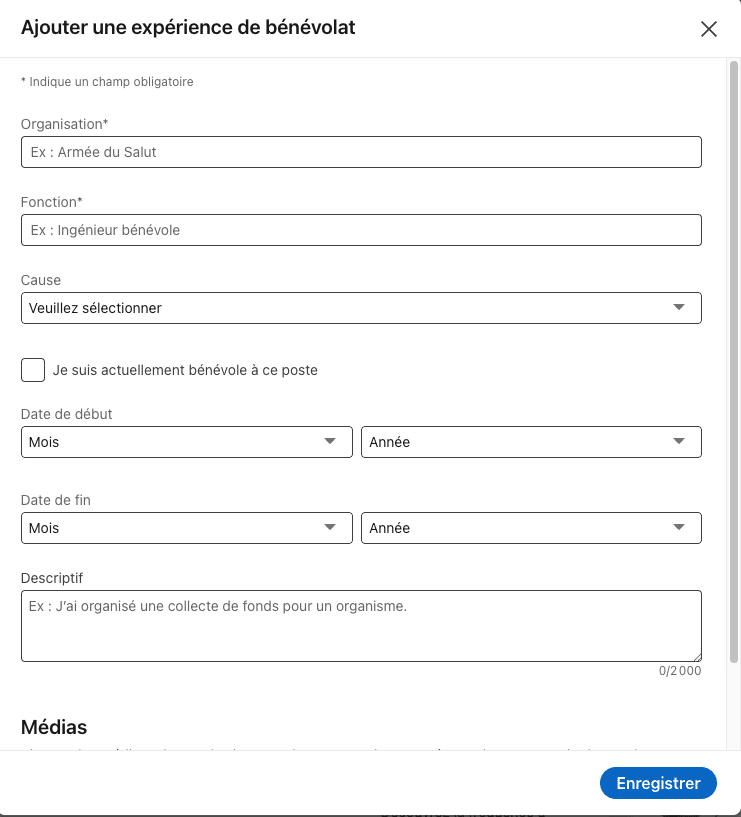Image resolution: width=741 pixels, height=817 pixels.
Task: Click the Médias section heading
Action: [x=54, y=727]
